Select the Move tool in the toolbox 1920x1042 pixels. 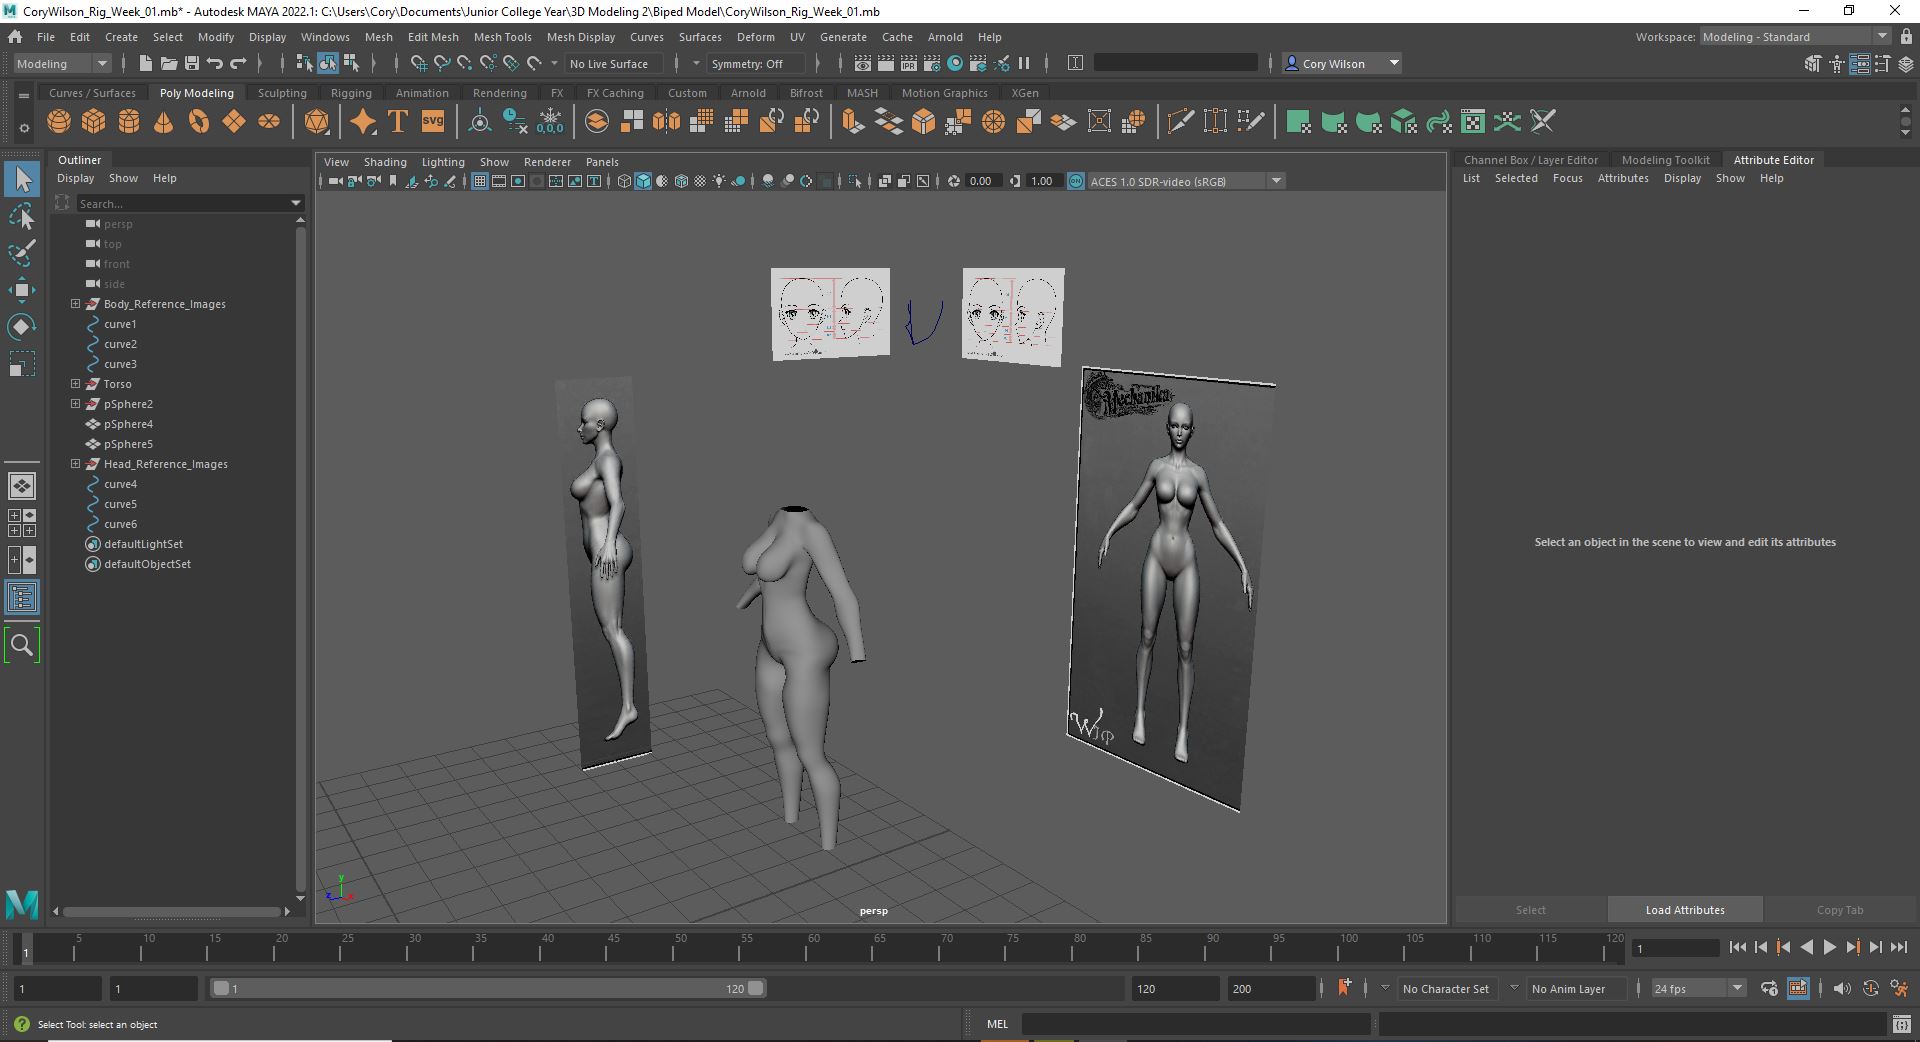pos(21,290)
